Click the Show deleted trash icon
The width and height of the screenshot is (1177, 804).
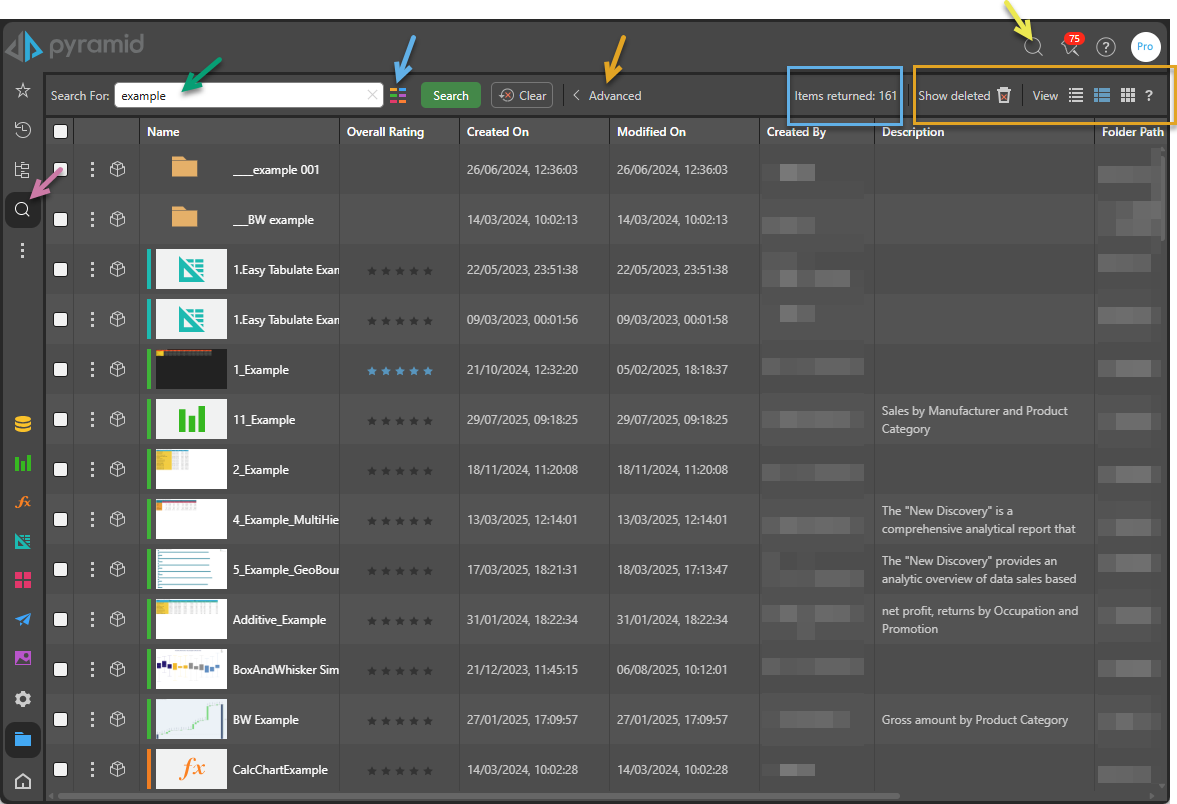[1004, 96]
